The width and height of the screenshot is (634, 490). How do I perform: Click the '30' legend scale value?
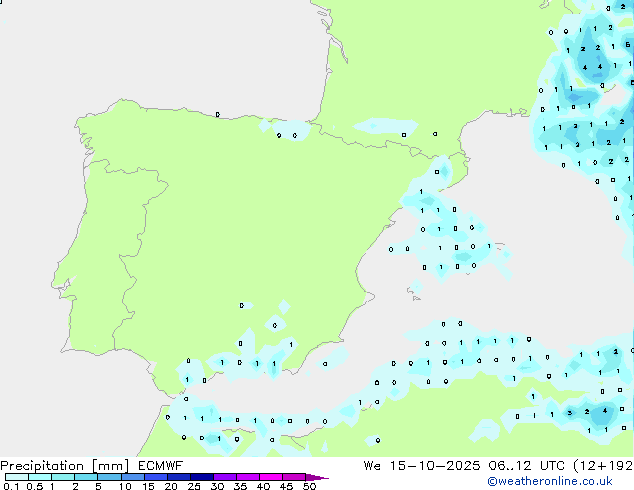pos(217,486)
